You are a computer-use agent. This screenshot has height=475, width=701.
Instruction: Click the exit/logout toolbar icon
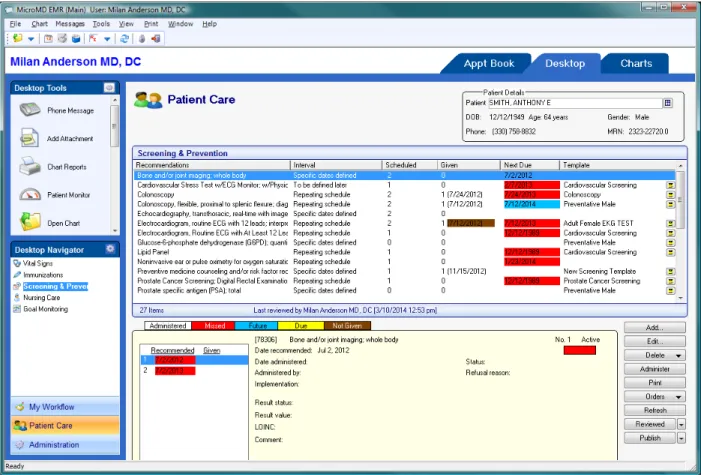tap(156, 39)
